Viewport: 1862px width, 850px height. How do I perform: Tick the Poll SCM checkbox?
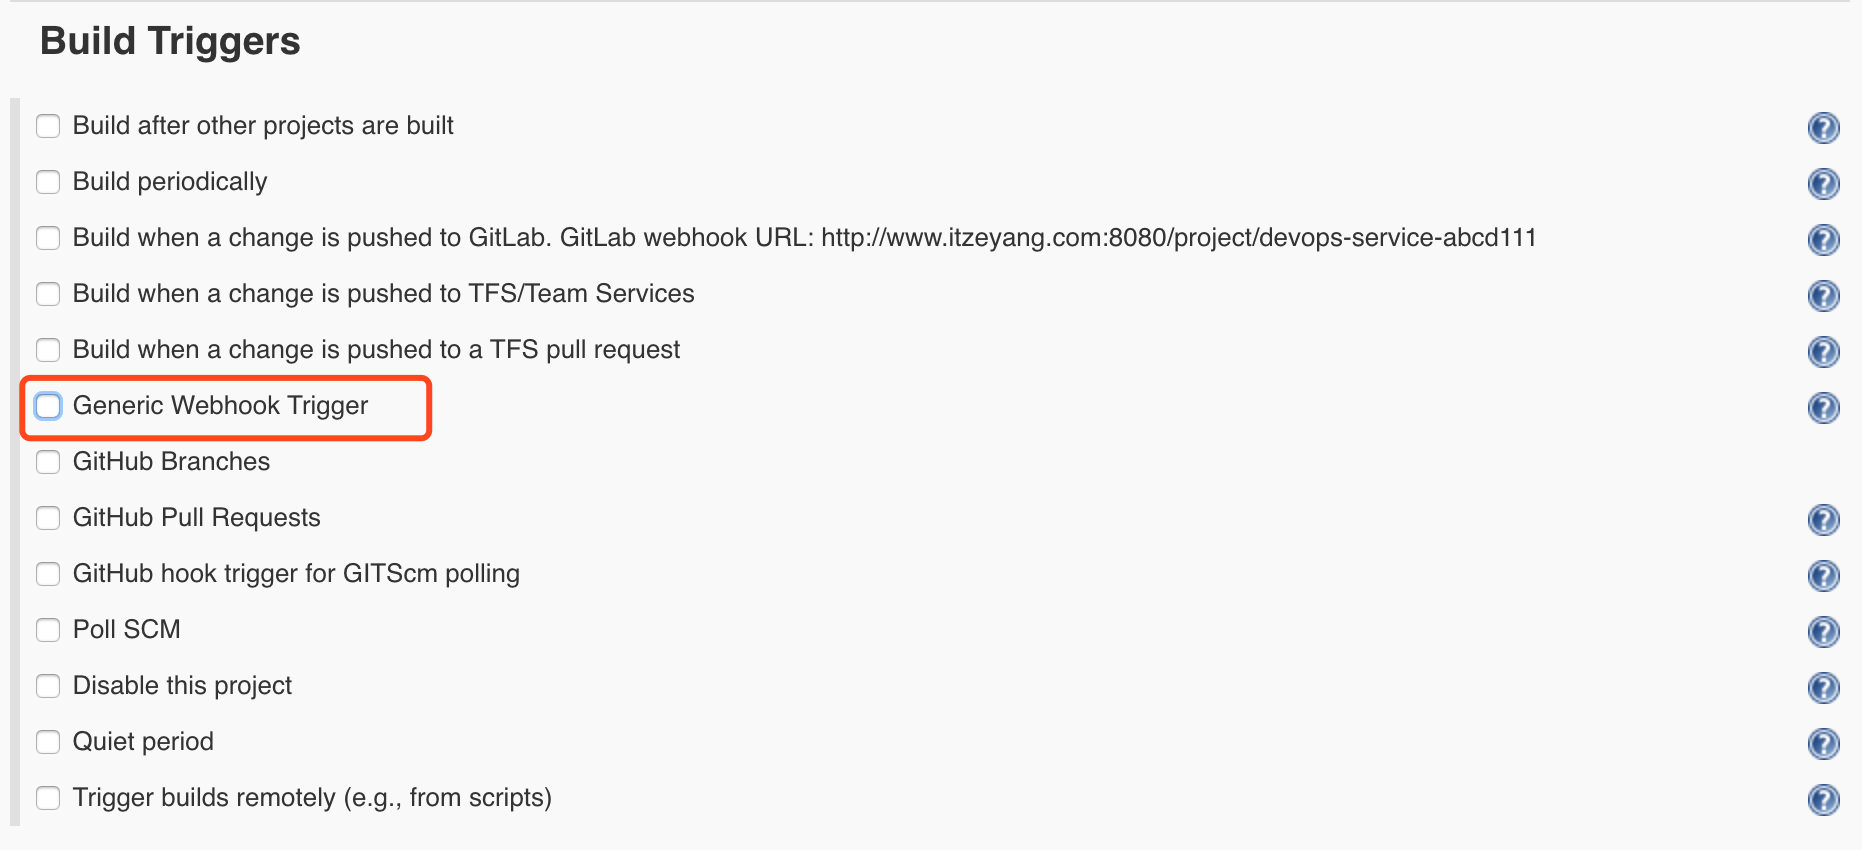point(48,630)
